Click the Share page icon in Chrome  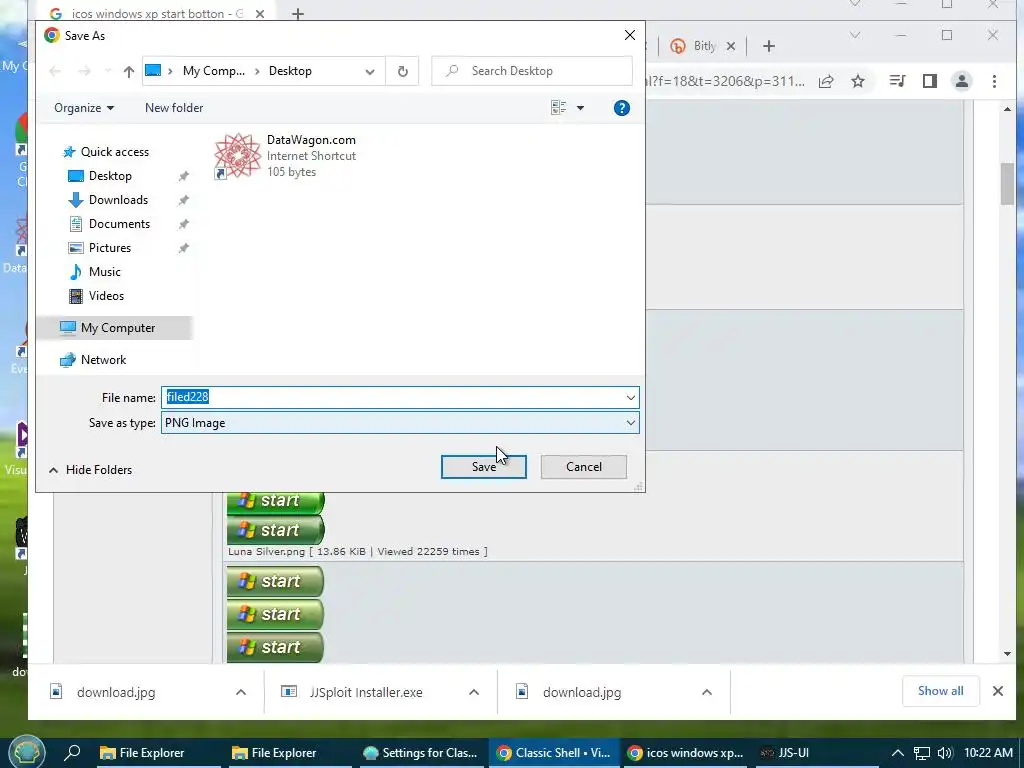[x=826, y=81]
